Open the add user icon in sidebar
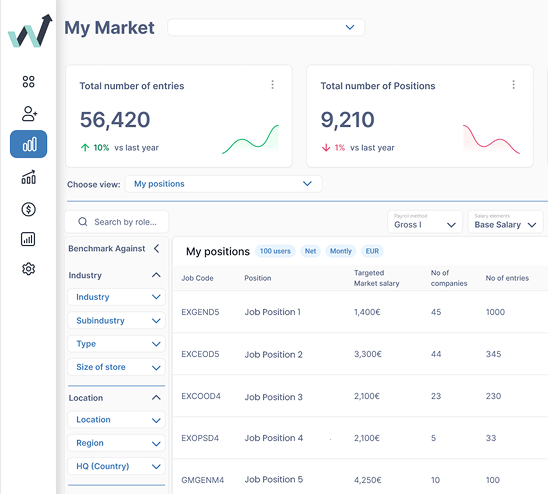This screenshot has width=548, height=494. click(x=29, y=113)
